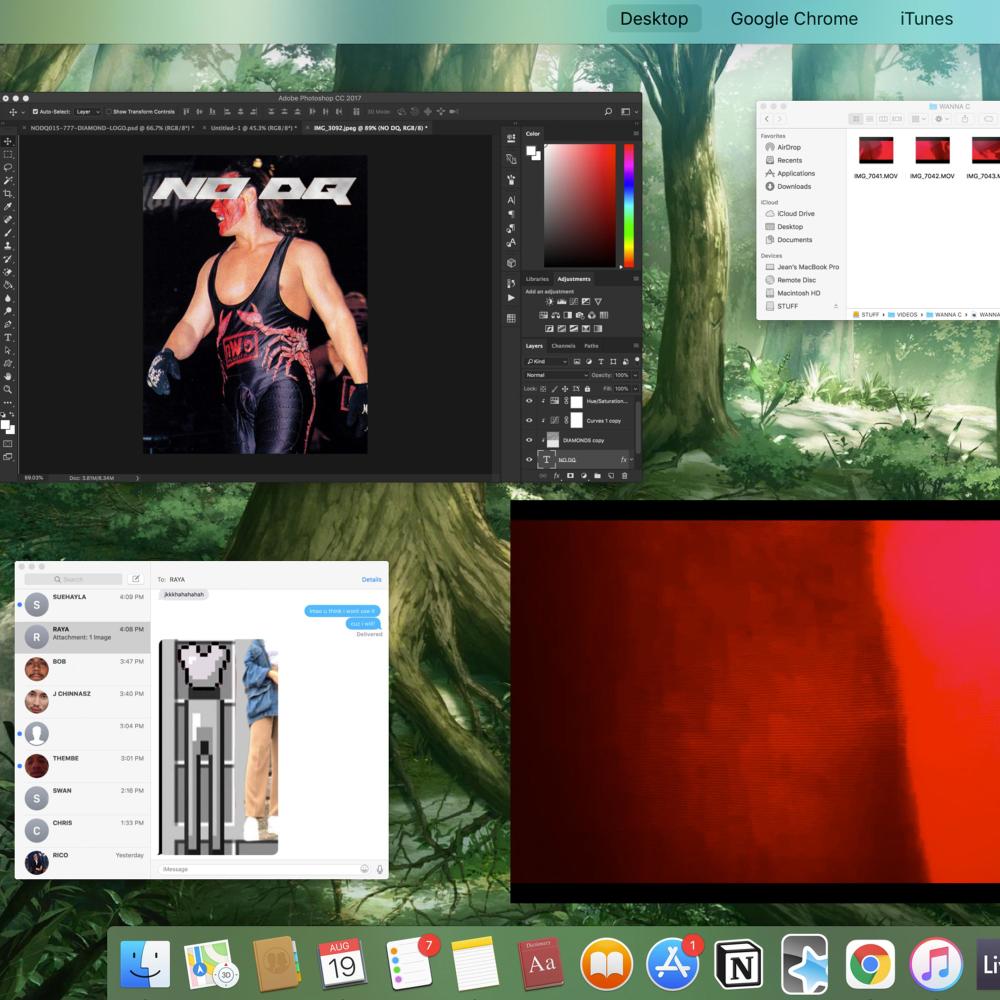The width and height of the screenshot is (1000, 1000).
Task: Add a Vibrance adjustment
Action: pos(598,302)
